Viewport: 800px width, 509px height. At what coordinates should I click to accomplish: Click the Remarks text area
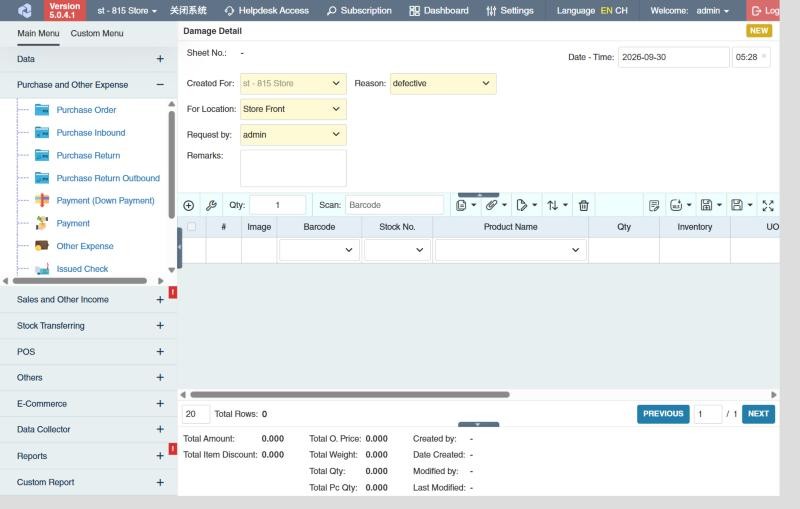293,168
